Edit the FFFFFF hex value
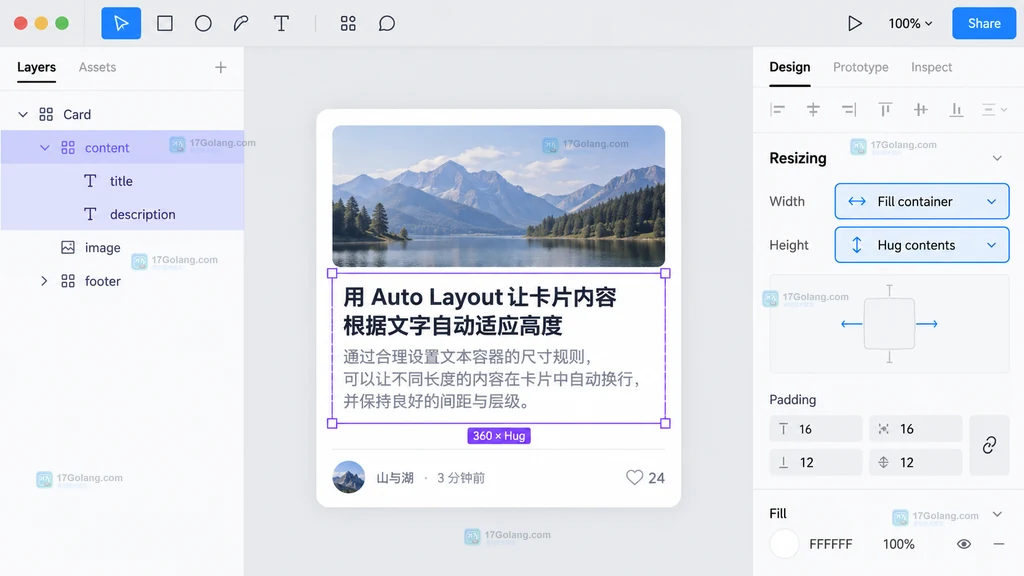Screen dimensions: 1024x576 tap(831, 544)
